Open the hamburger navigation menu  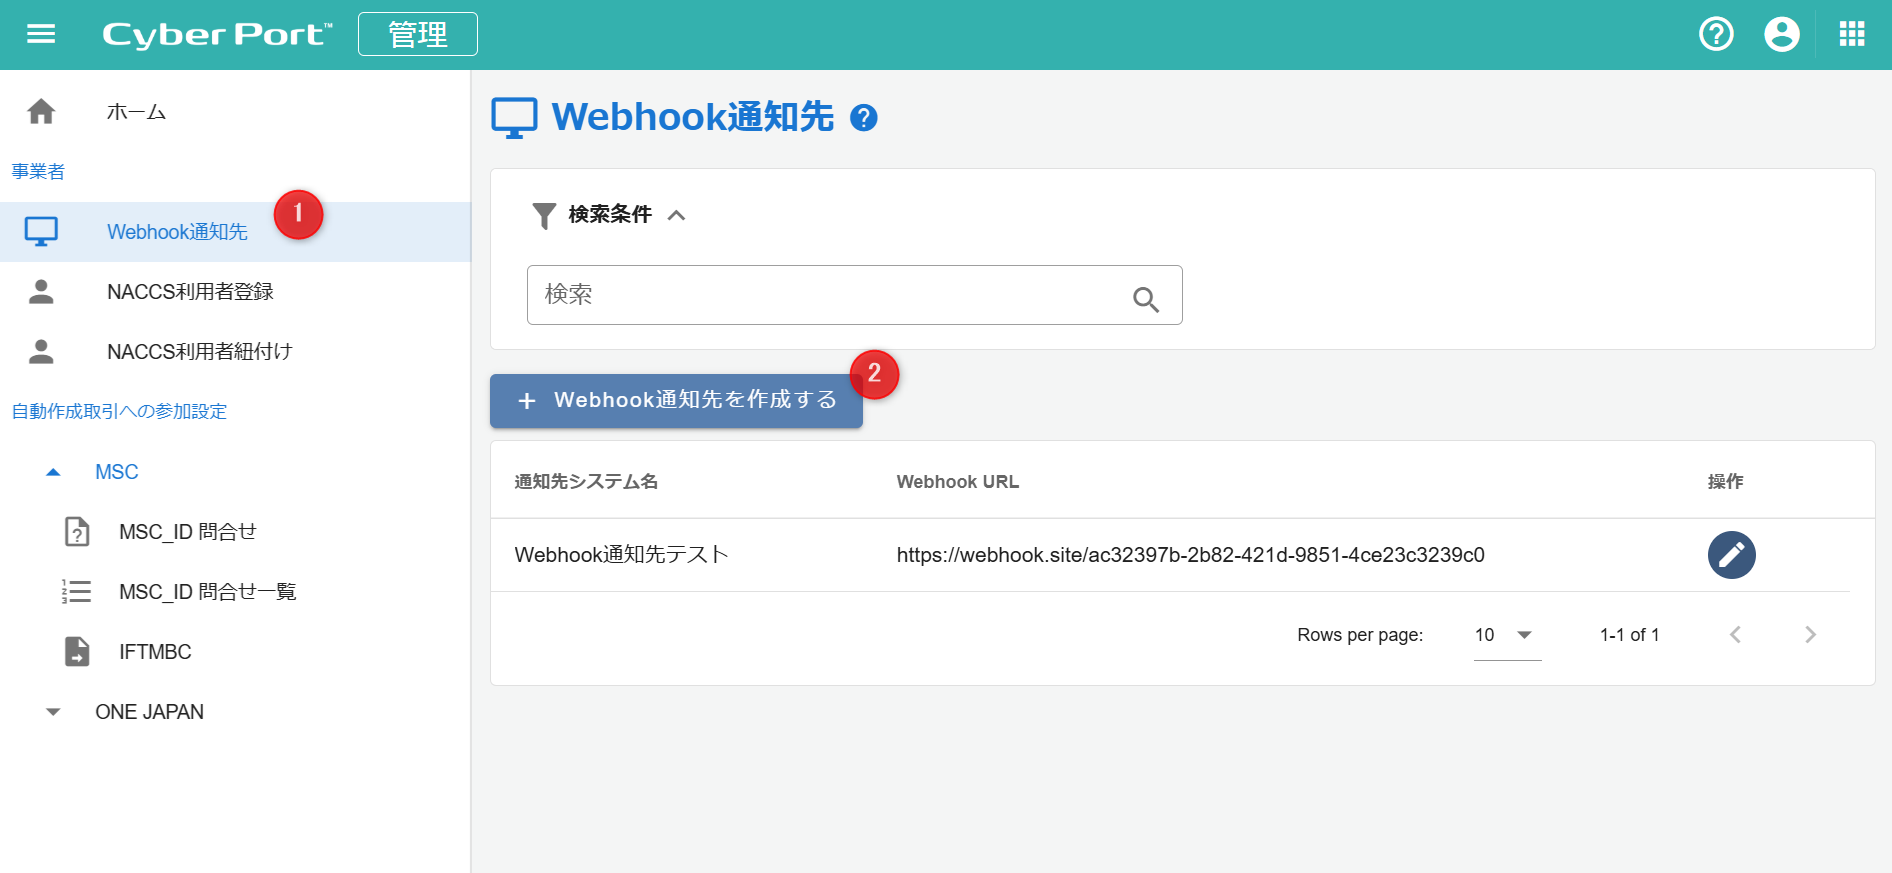coord(41,35)
